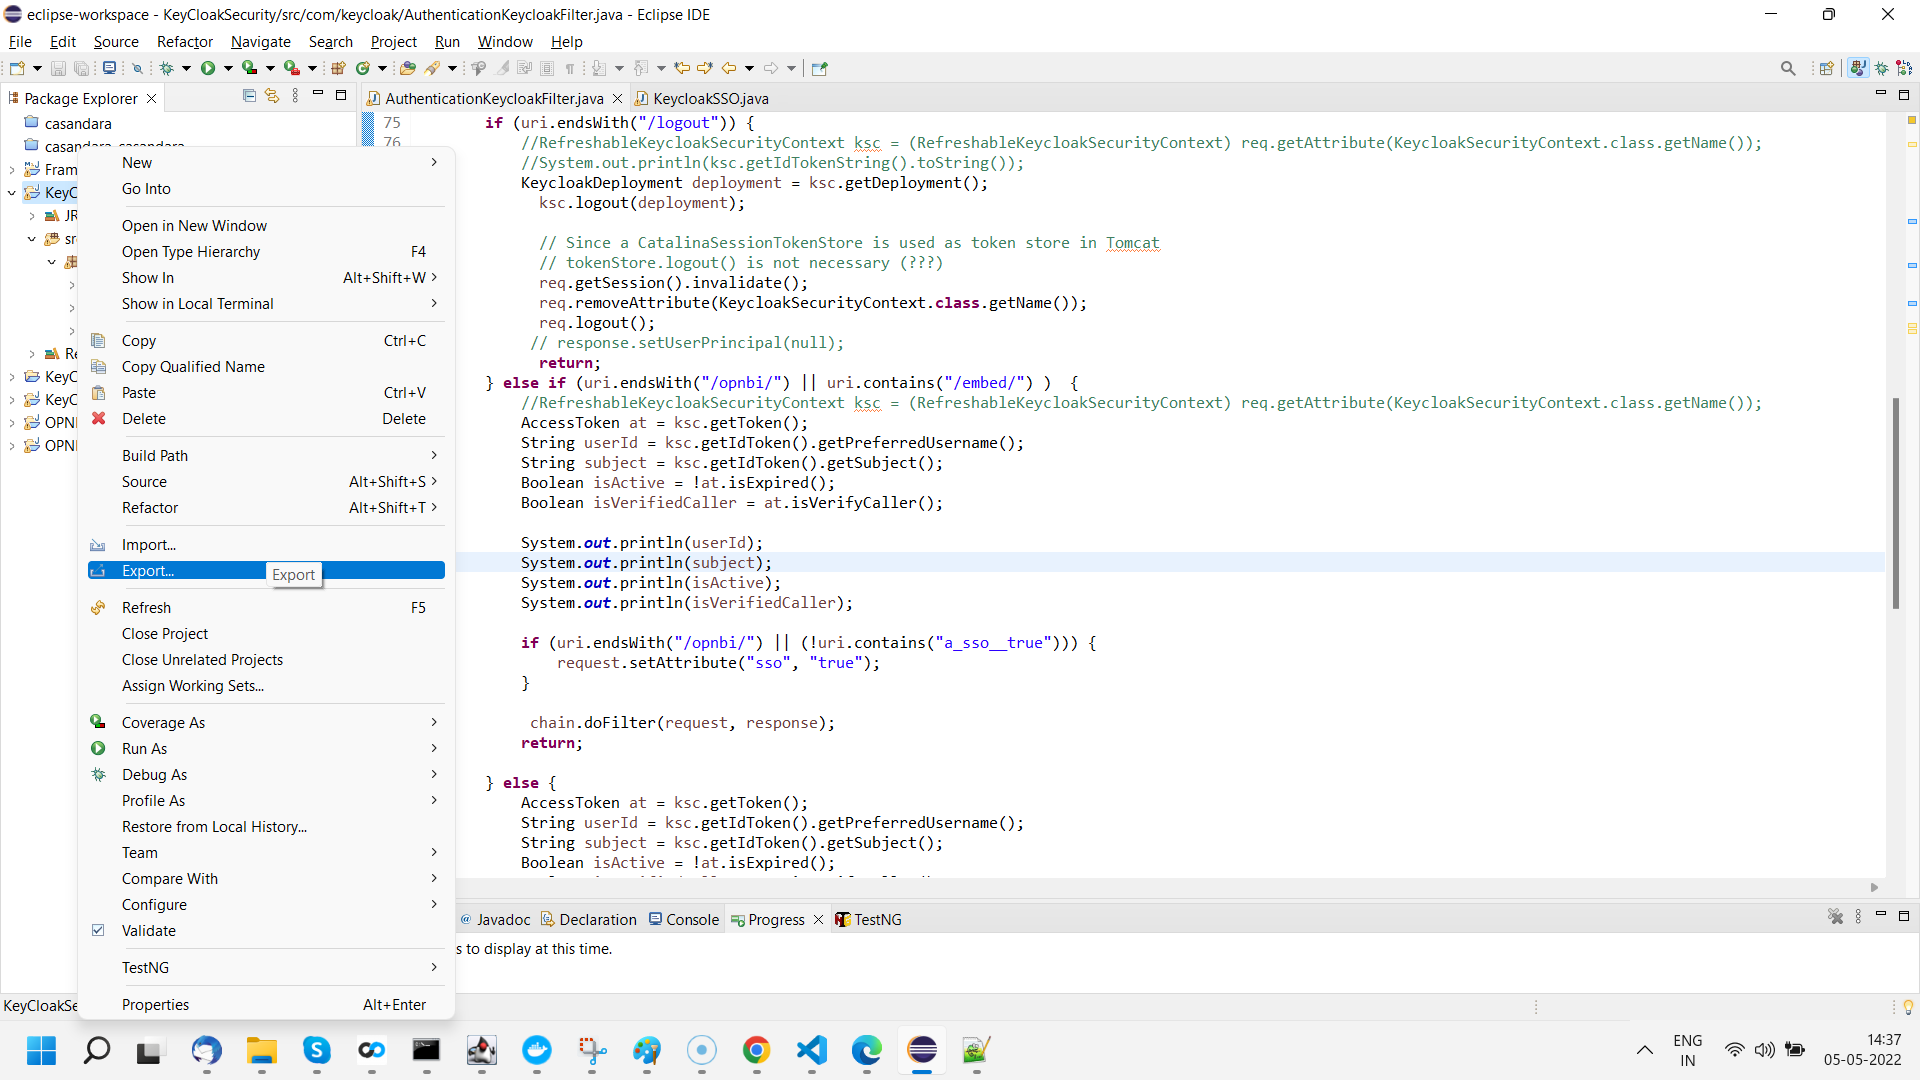Click the Coverage run toolbar icon
The image size is (1920, 1080).
[249, 68]
